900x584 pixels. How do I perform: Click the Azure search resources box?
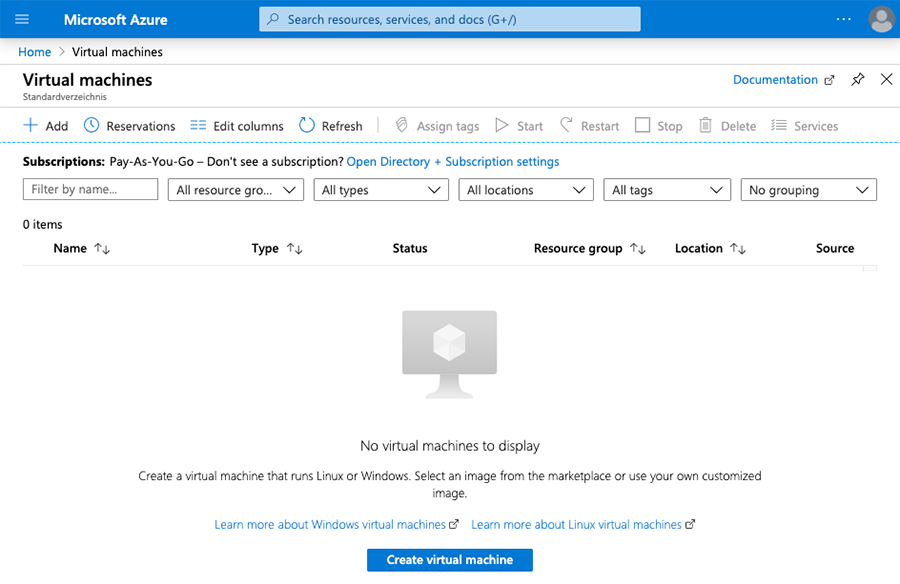[450, 19]
